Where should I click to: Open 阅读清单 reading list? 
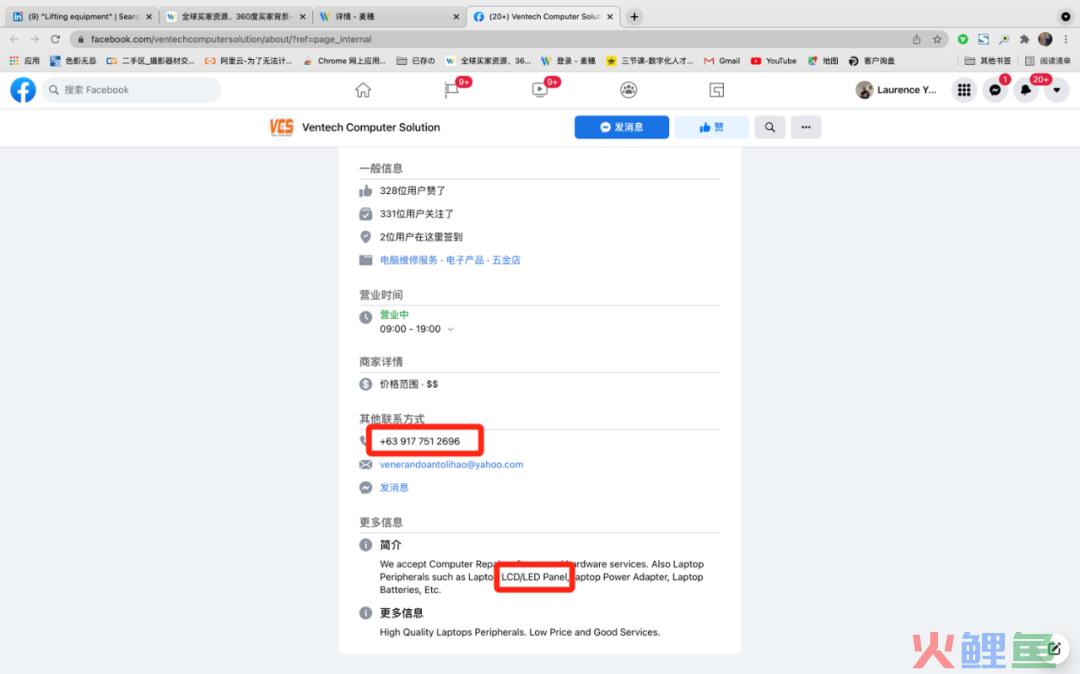(1048, 61)
